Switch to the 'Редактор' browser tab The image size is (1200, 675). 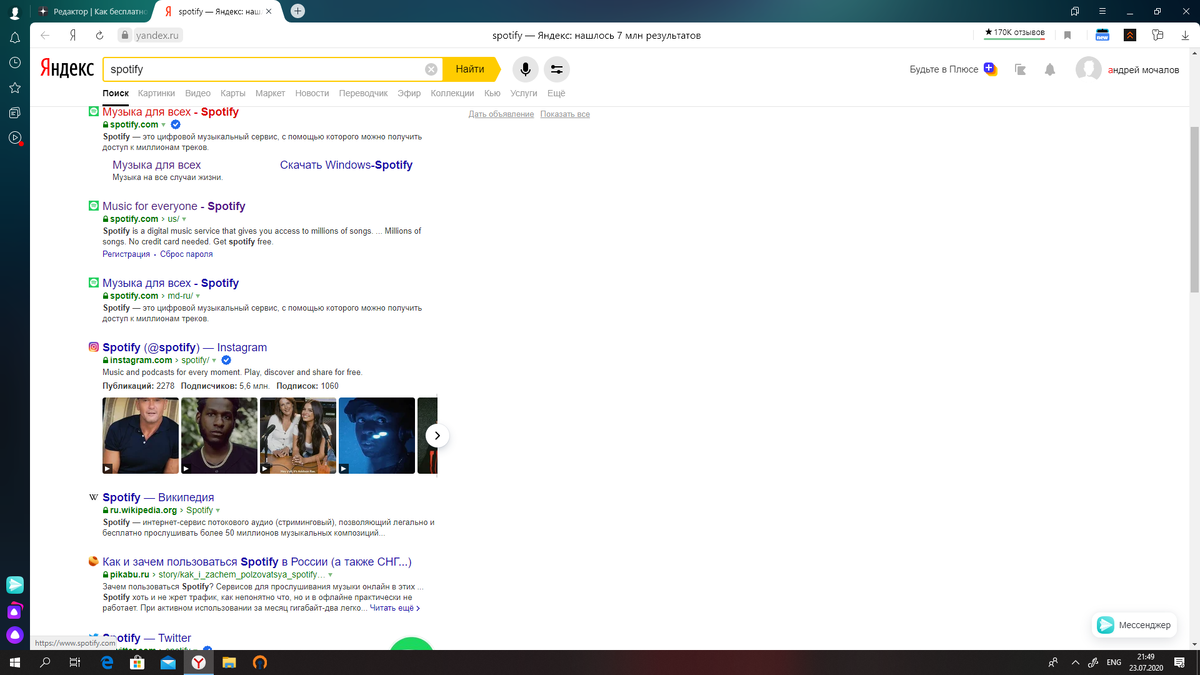pos(92,11)
